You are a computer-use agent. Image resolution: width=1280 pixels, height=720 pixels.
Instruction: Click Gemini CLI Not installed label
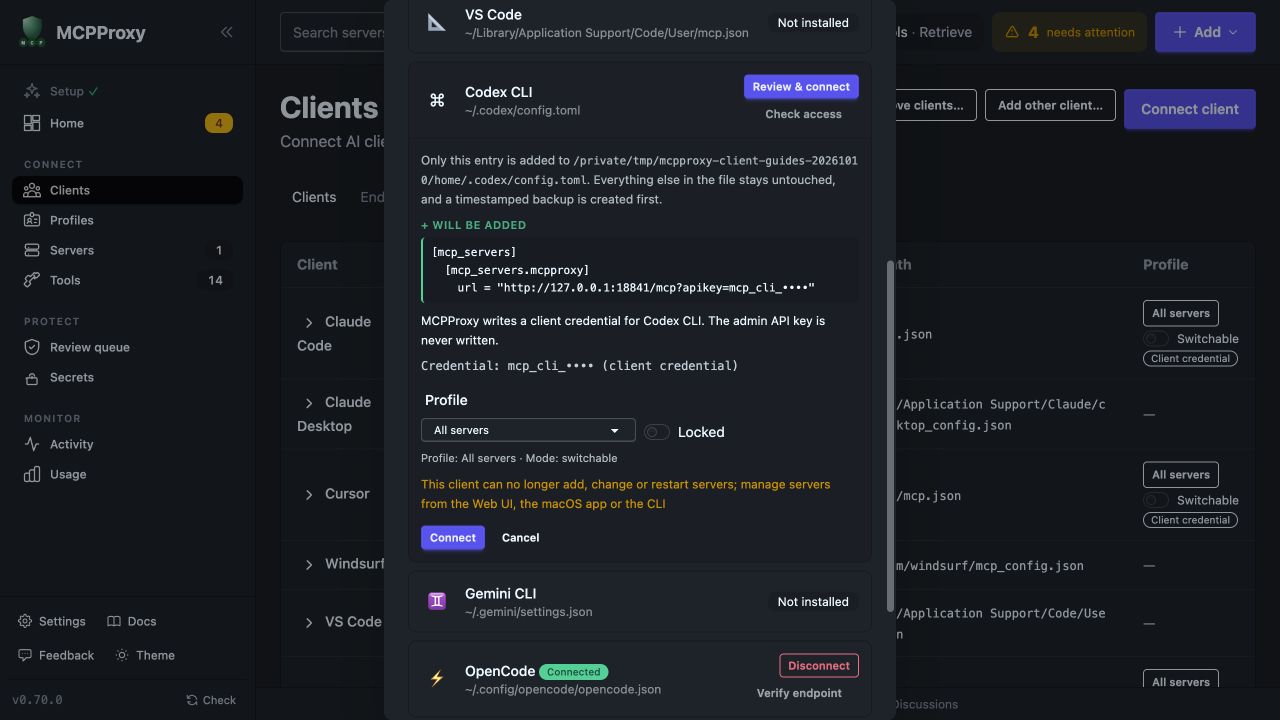point(813,602)
